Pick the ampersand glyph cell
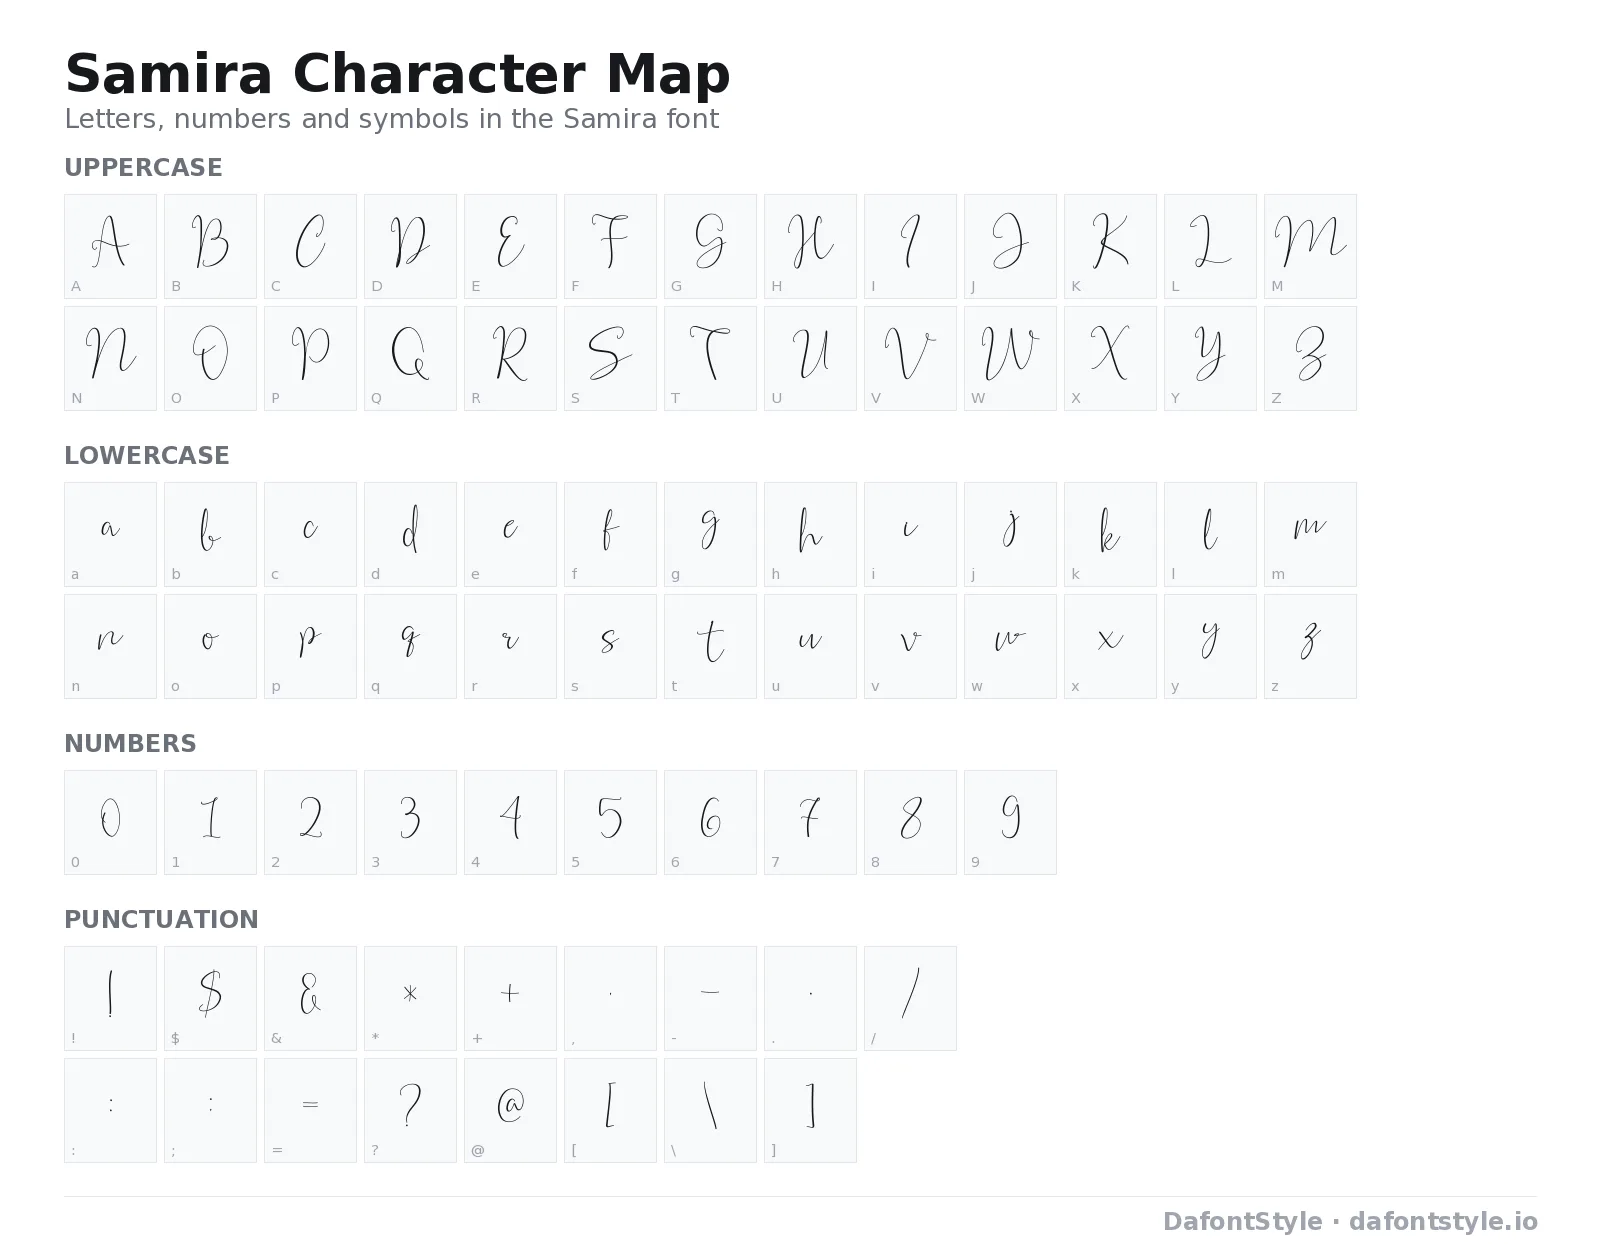The image size is (1600, 1260). pyautogui.click(x=310, y=998)
